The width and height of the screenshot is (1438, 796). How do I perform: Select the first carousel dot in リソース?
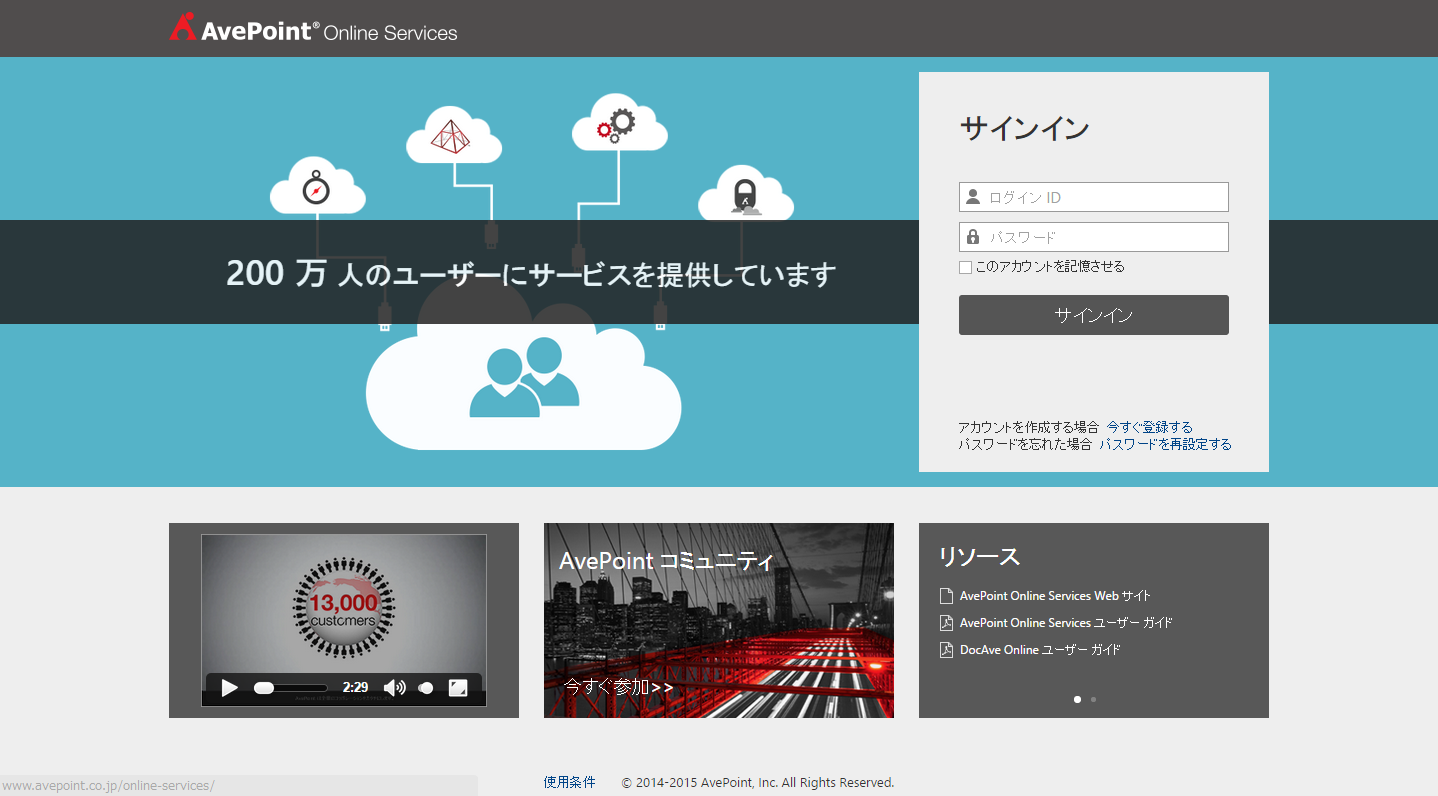pyautogui.click(x=1077, y=700)
